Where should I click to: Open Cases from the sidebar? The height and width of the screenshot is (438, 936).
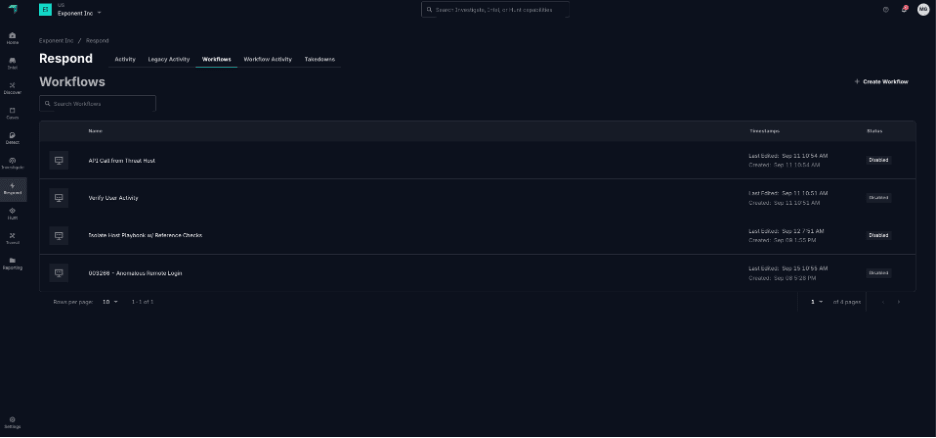(x=13, y=113)
